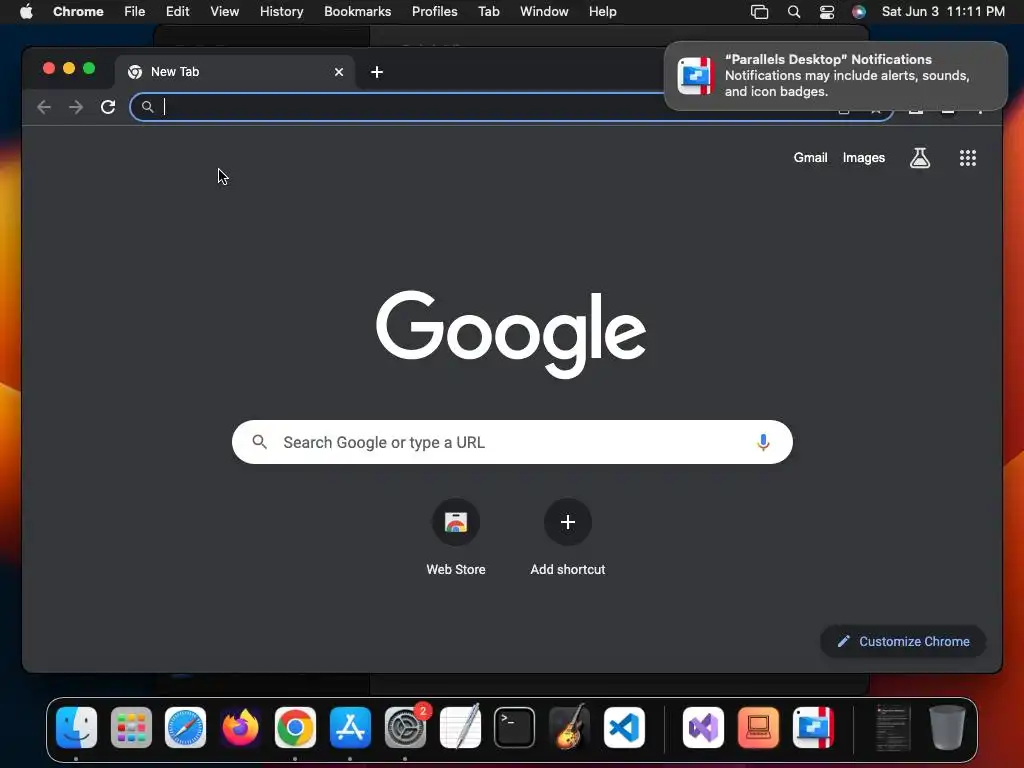1024x768 pixels.
Task: Open Firefox from the Dock
Action: pos(240,727)
